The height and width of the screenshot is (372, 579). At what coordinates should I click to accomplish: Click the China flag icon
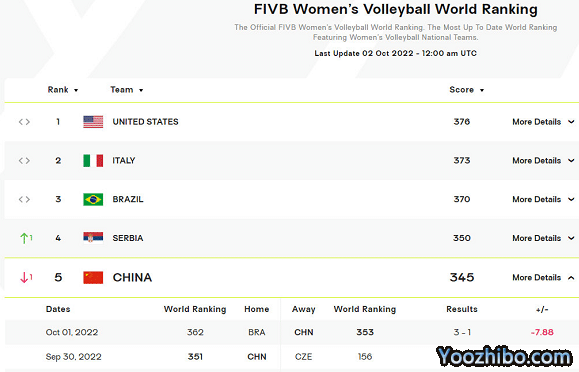[93, 277]
